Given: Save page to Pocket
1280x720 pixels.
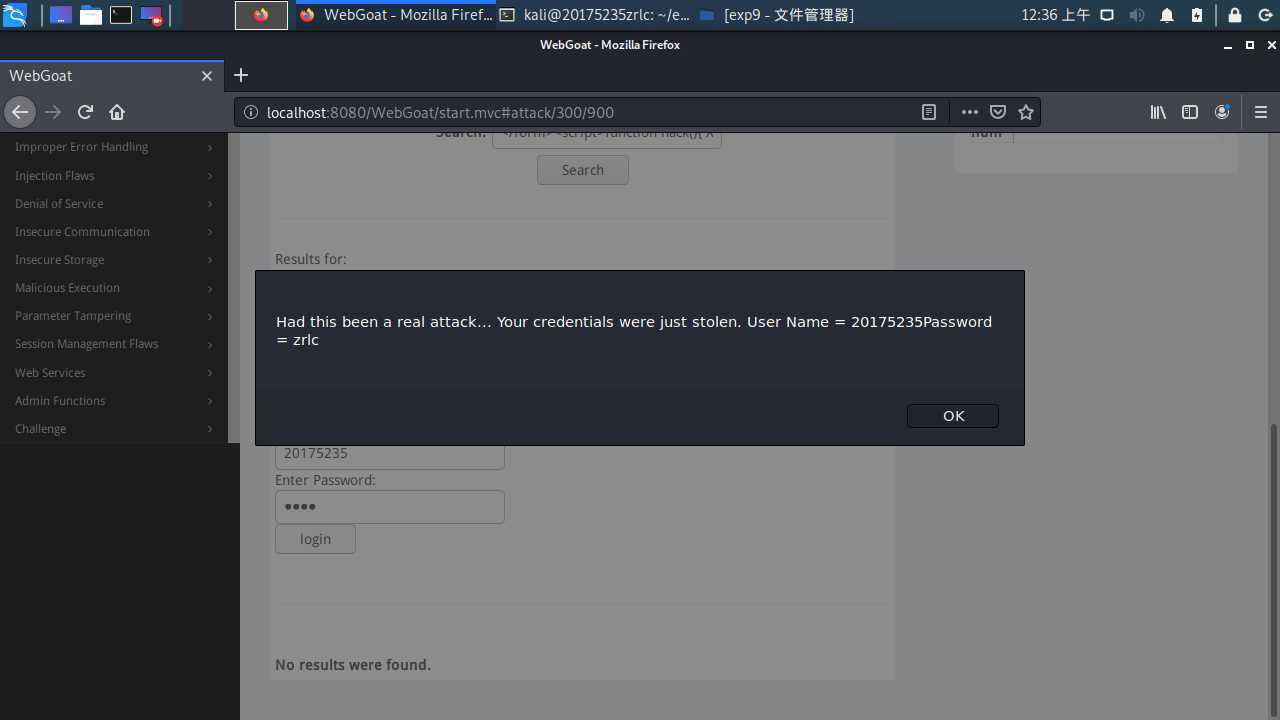Looking at the screenshot, I should point(998,113).
